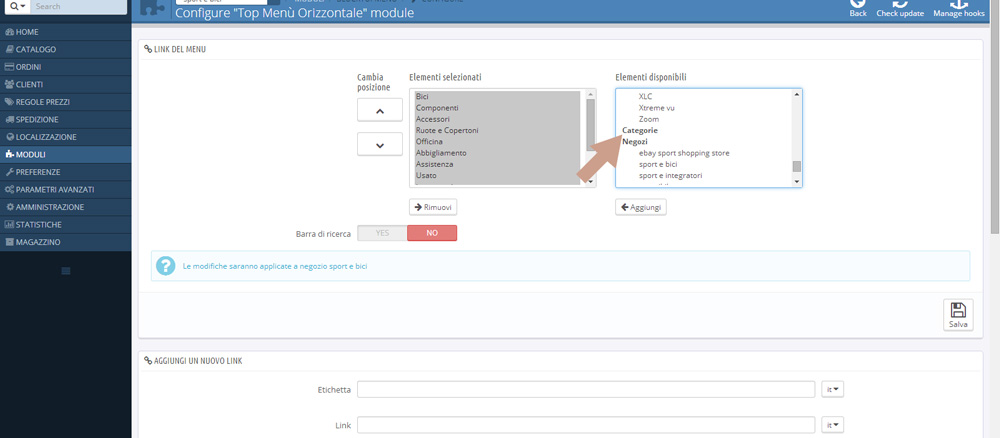Open the AMMINISTRAZIONE sidebar menu
Image resolution: width=1000 pixels, height=438 pixels.
pyautogui.click(x=66, y=207)
